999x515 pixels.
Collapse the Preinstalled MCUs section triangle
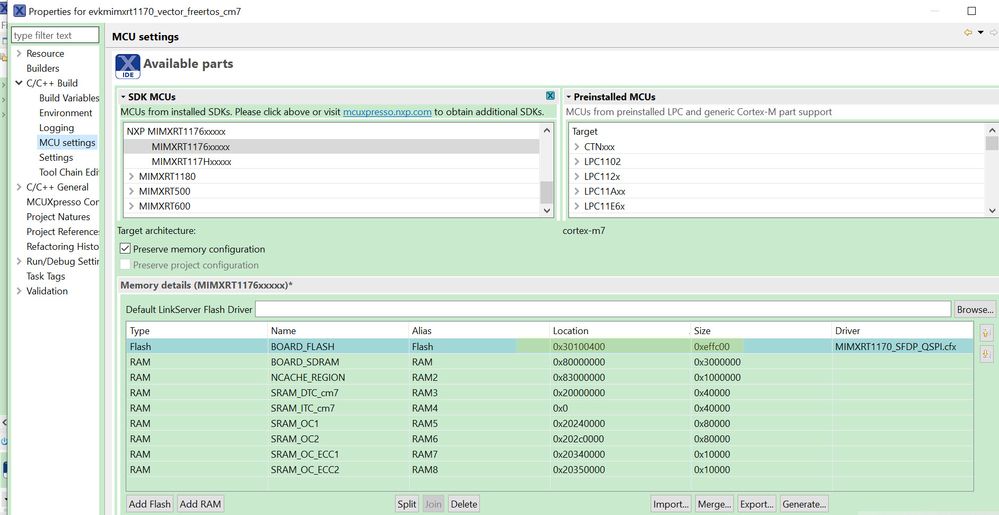[568, 97]
